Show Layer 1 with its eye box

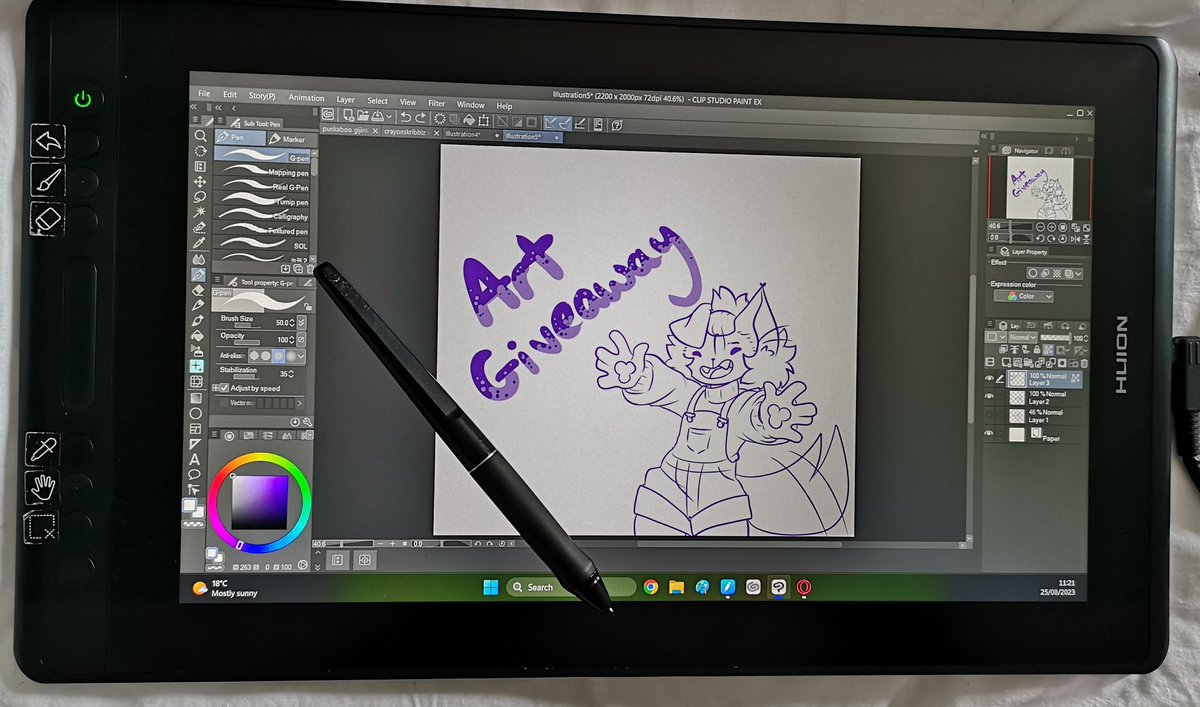[990, 415]
